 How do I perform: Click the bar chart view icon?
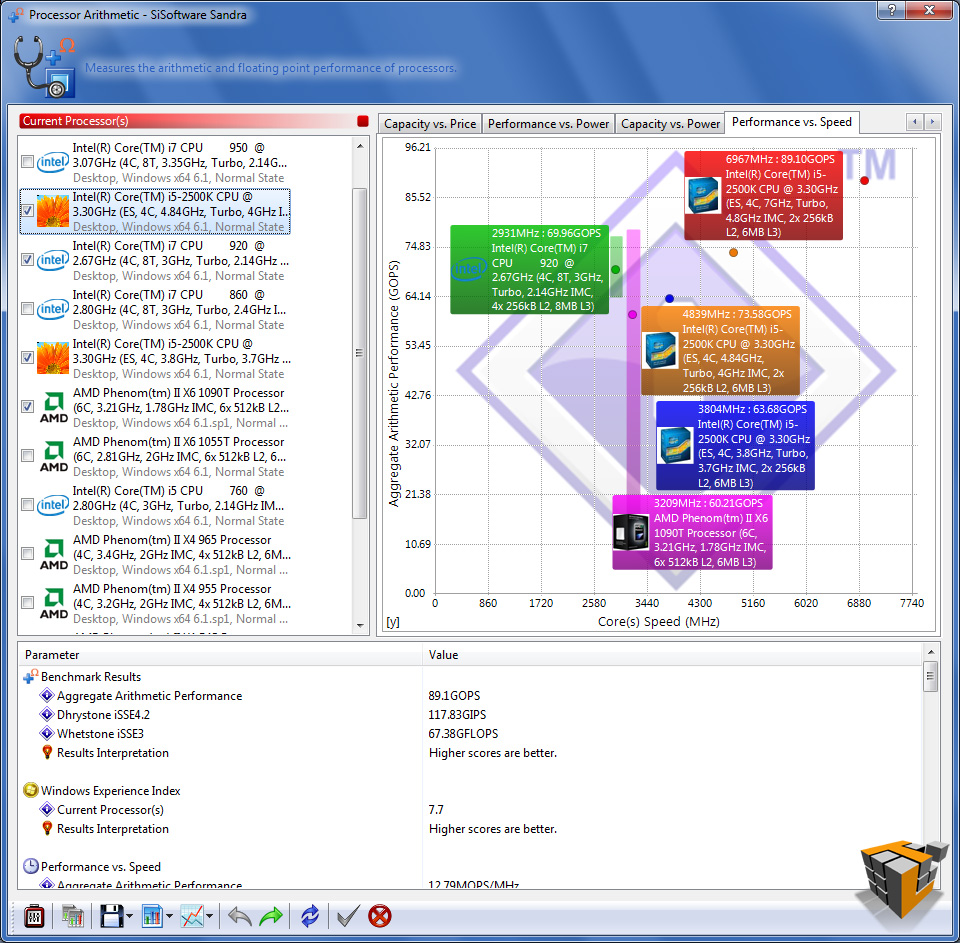tap(152, 916)
